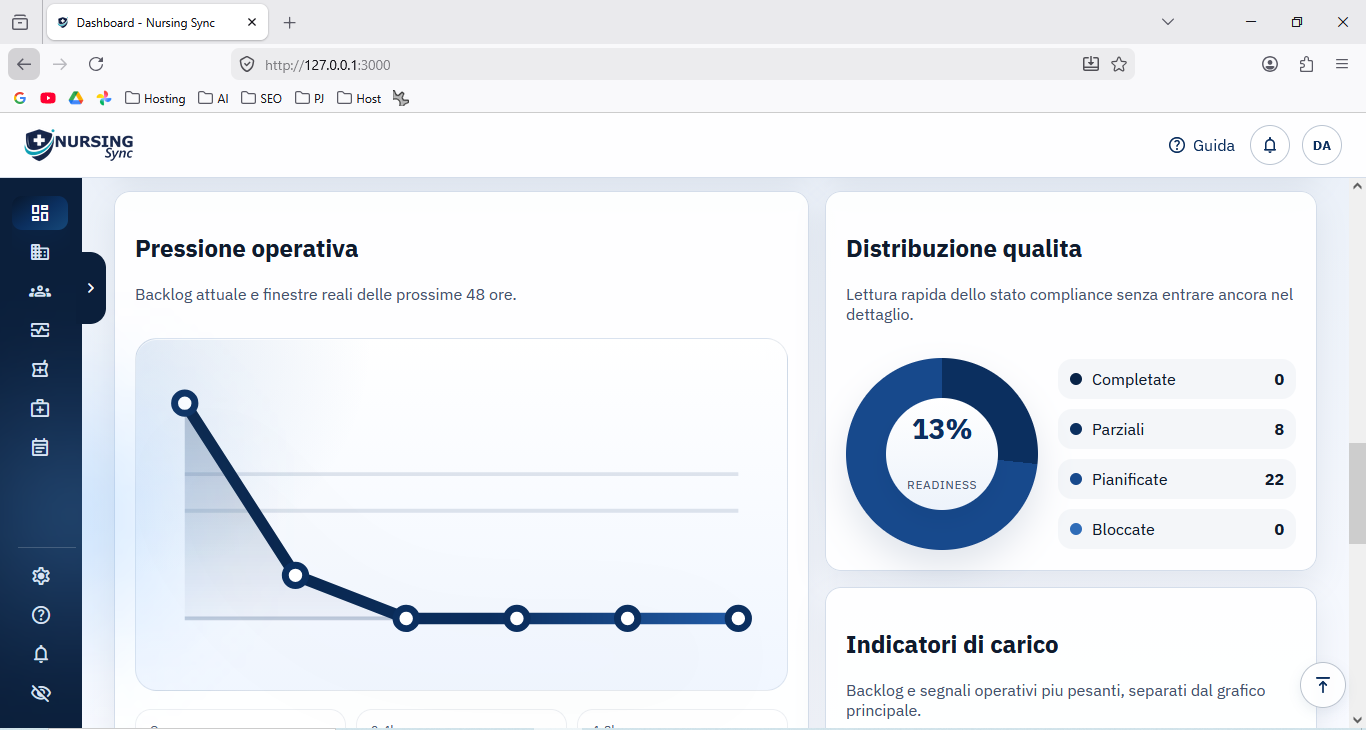The height and width of the screenshot is (730, 1366).
Task: Click the Pianificate blue color dot
Action: 1076,479
